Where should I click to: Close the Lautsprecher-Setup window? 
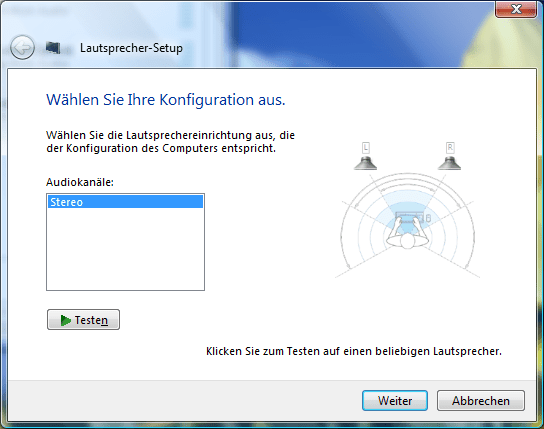tap(516, 9)
